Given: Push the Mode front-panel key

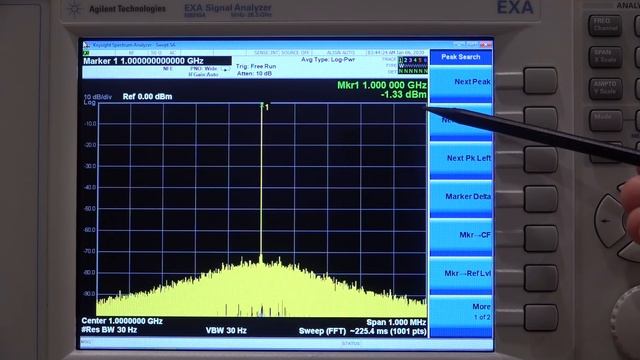Looking at the screenshot, I should pos(605,120).
